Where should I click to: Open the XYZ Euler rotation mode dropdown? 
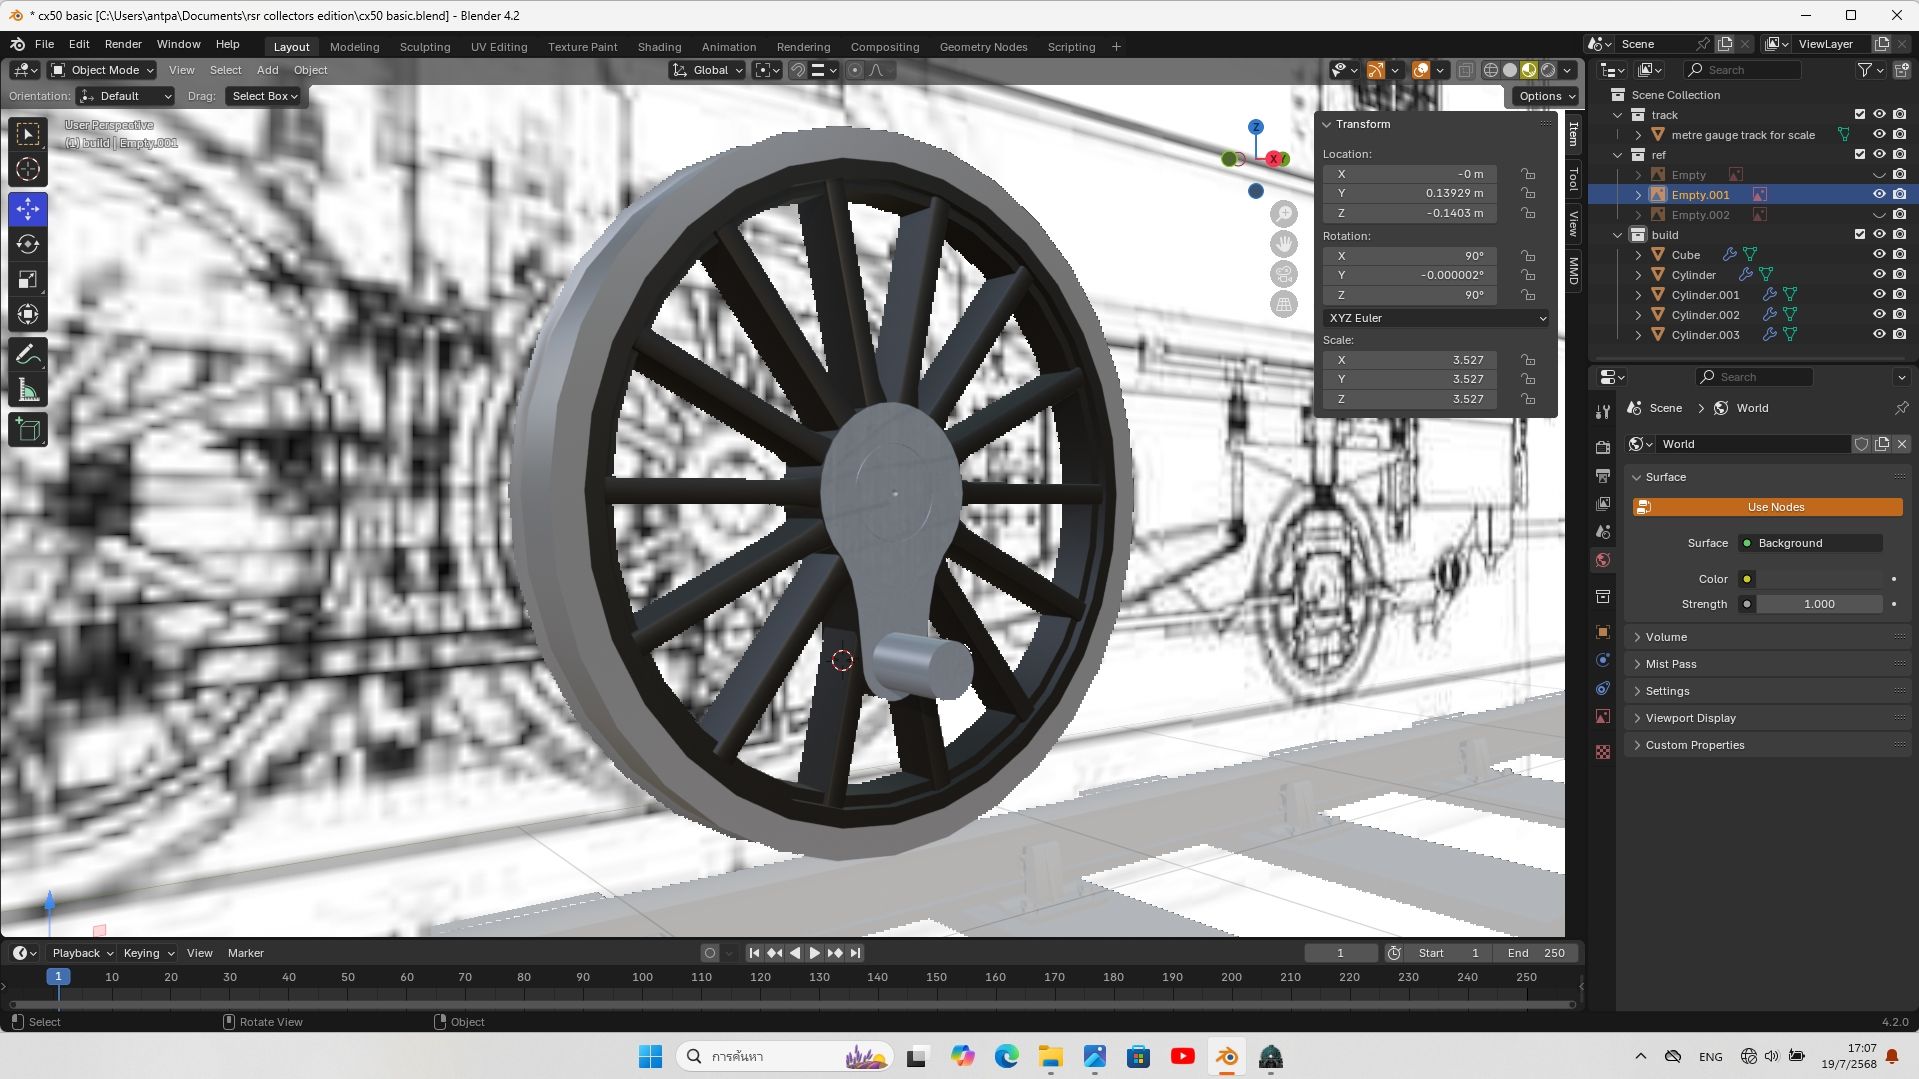tap(1436, 318)
